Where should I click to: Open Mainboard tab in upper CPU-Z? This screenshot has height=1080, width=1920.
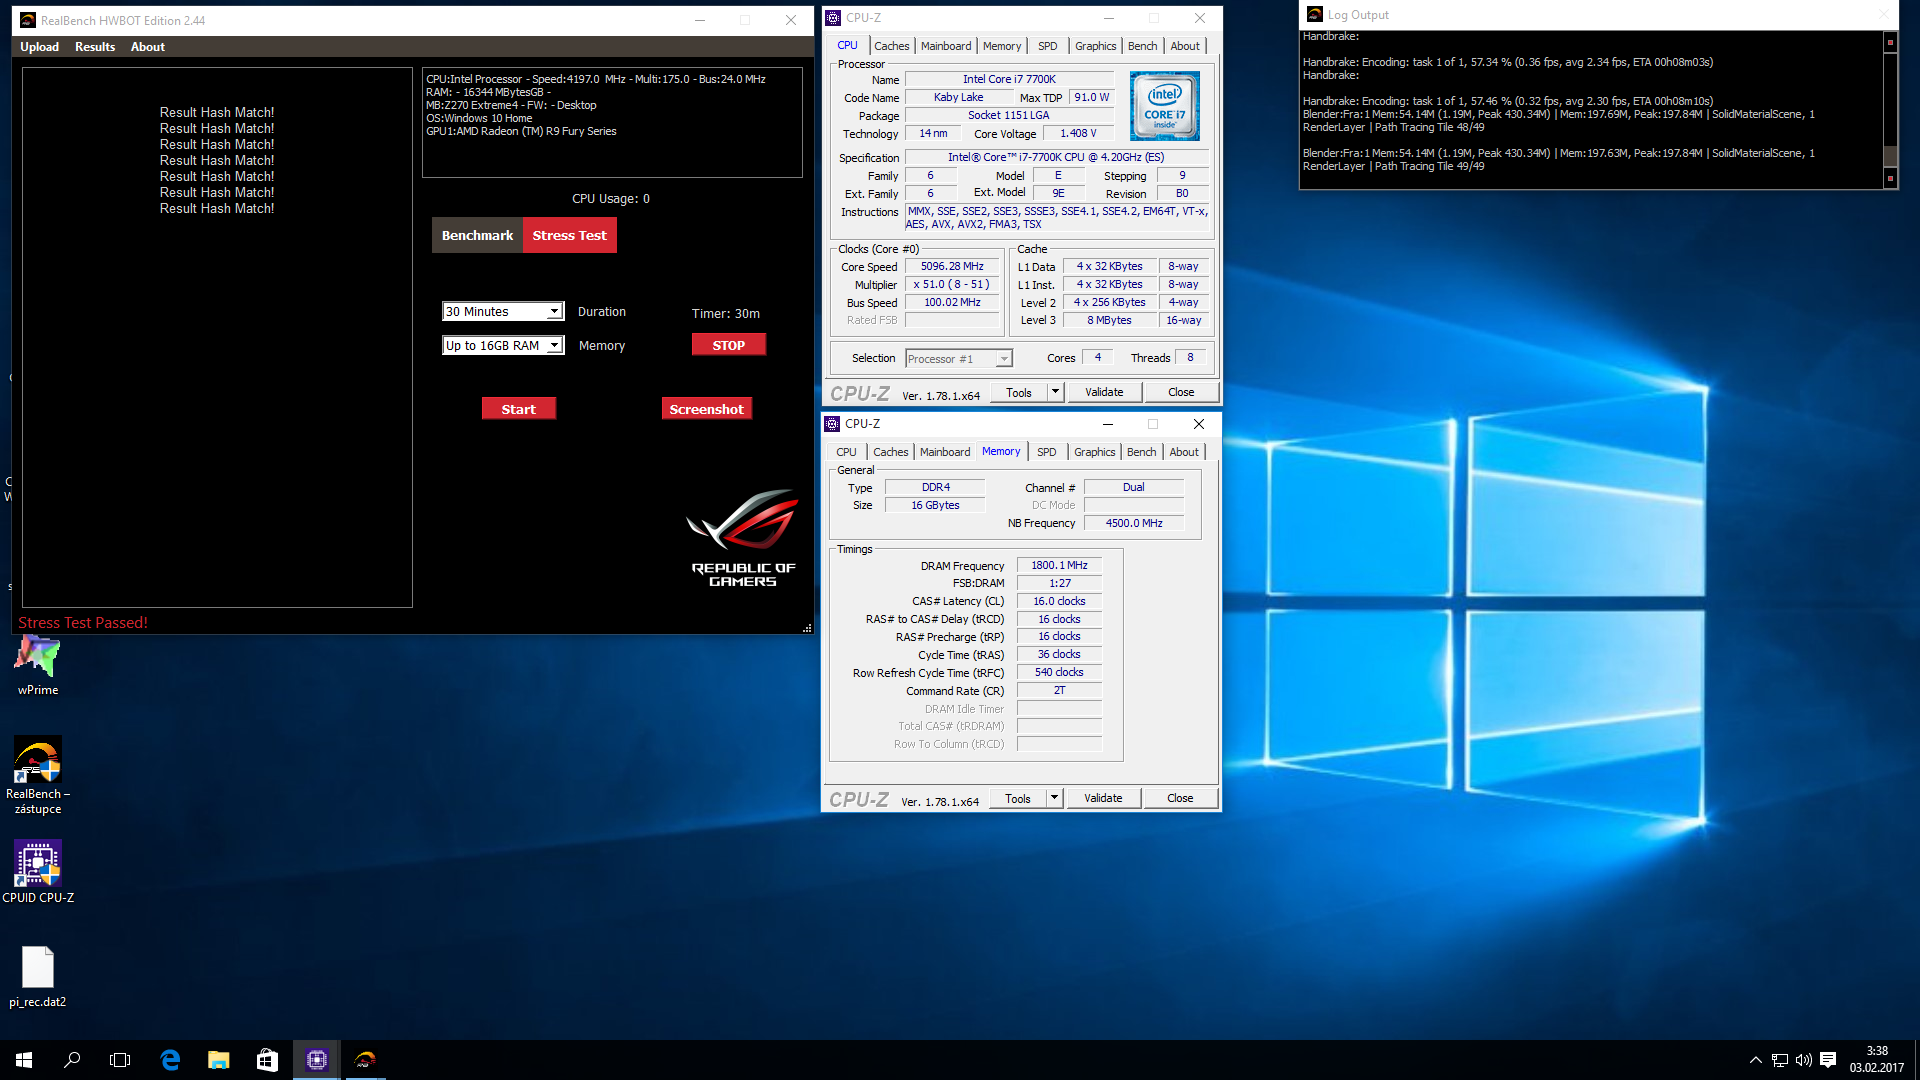tap(946, 46)
